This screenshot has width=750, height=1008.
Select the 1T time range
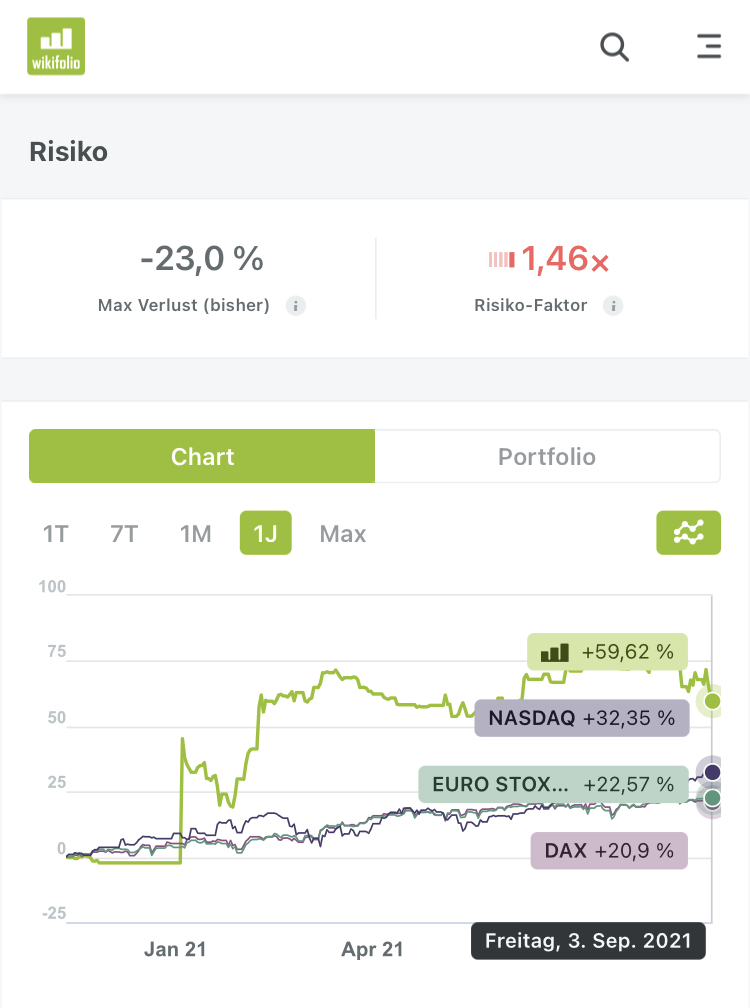coord(55,533)
